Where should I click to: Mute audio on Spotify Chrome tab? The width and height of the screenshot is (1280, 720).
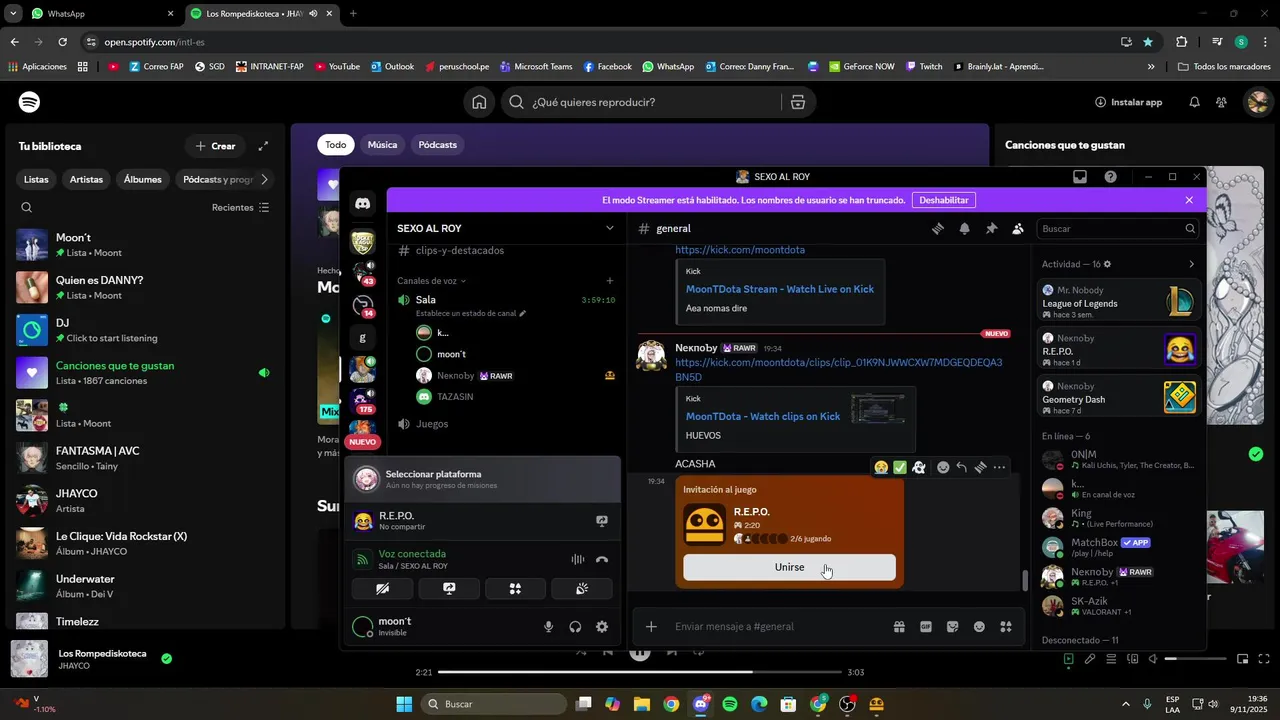pyautogui.click(x=313, y=14)
